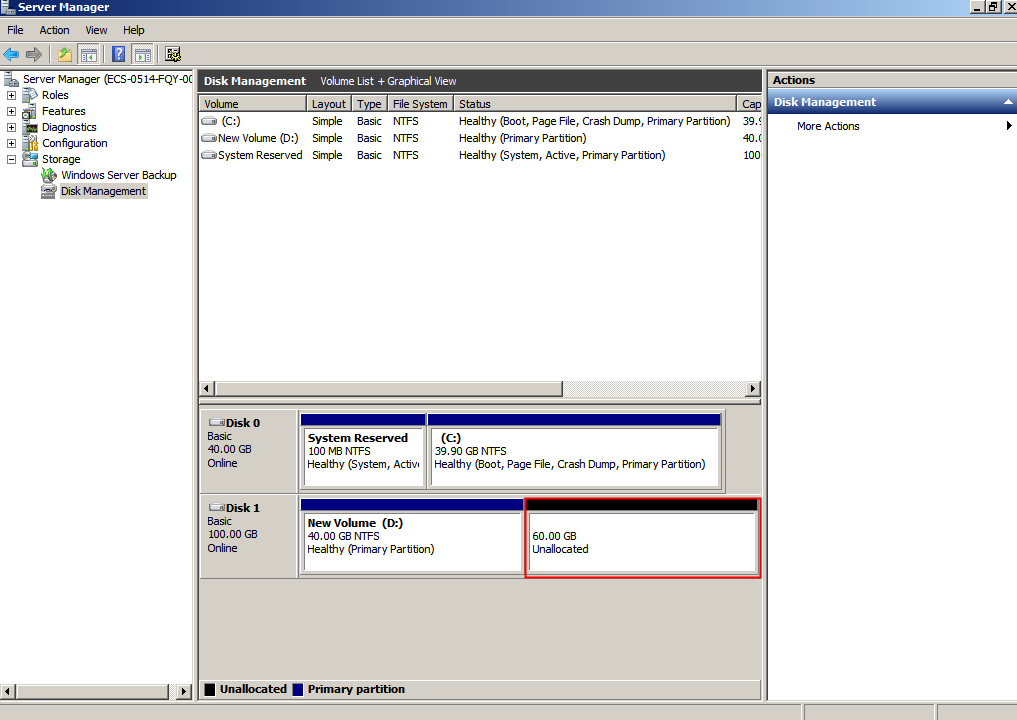This screenshot has width=1017, height=720.
Task: Open the blue Help question mark icon
Action: coord(119,54)
